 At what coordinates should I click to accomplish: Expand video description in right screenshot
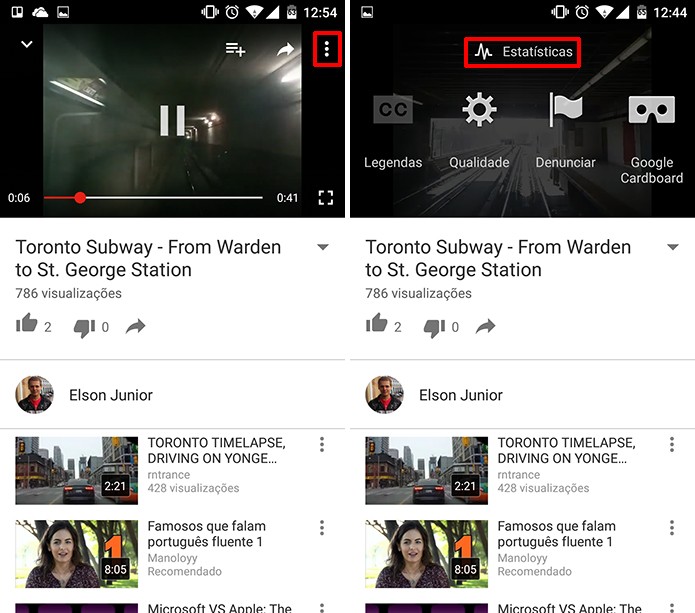(673, 247)
